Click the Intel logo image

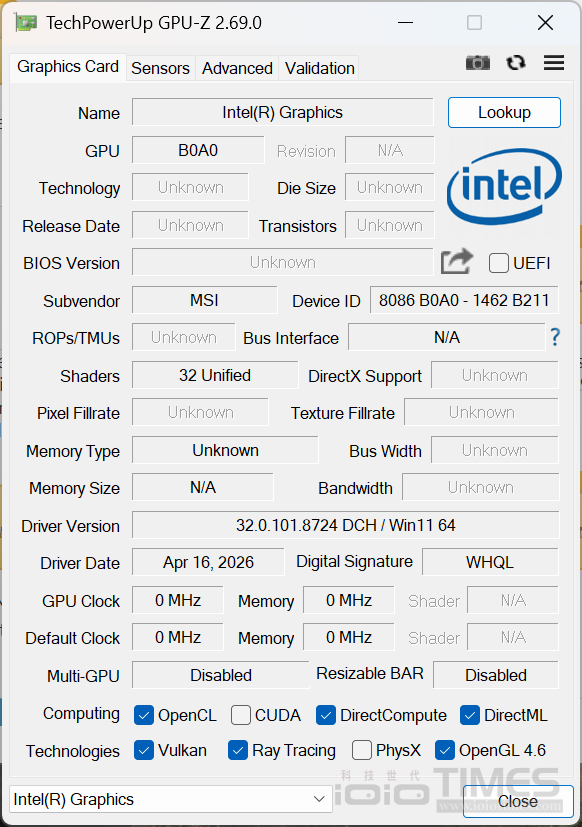point(504,186)
